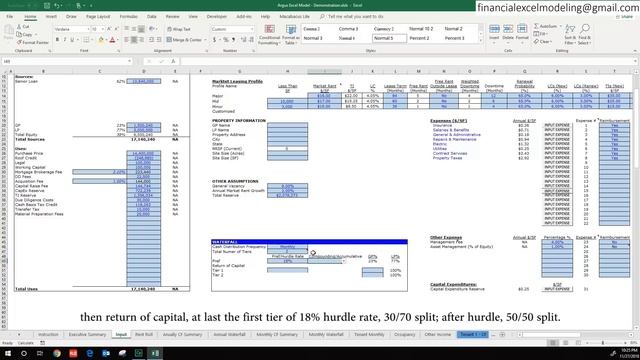640x360 pixels.
Task: Click Increase Font Size icon
Action: (x=109, y=29)
